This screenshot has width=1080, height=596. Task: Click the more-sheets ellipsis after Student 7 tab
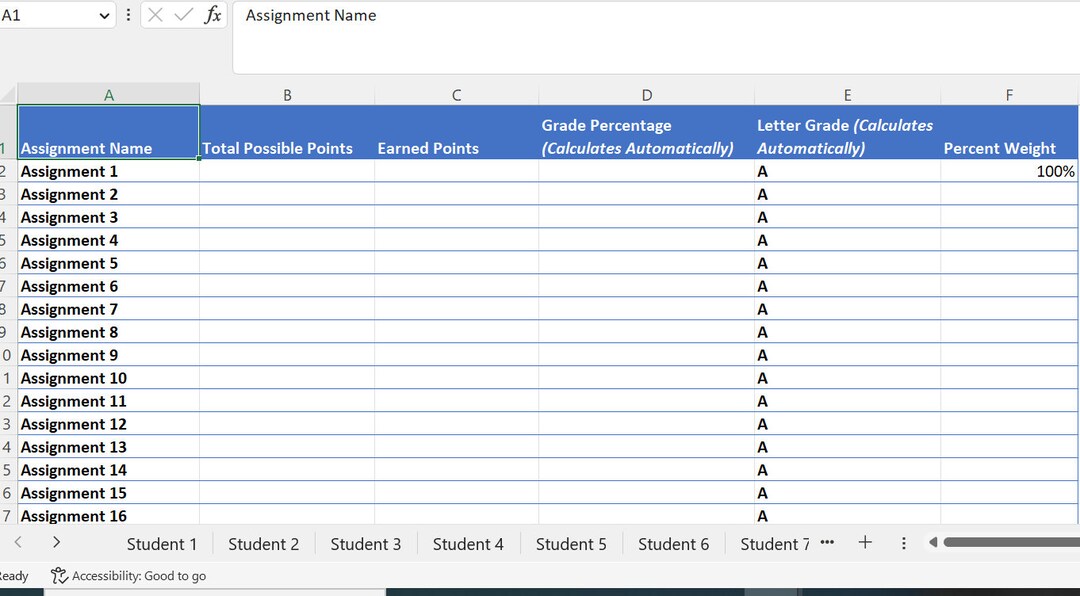click(827, 543)
